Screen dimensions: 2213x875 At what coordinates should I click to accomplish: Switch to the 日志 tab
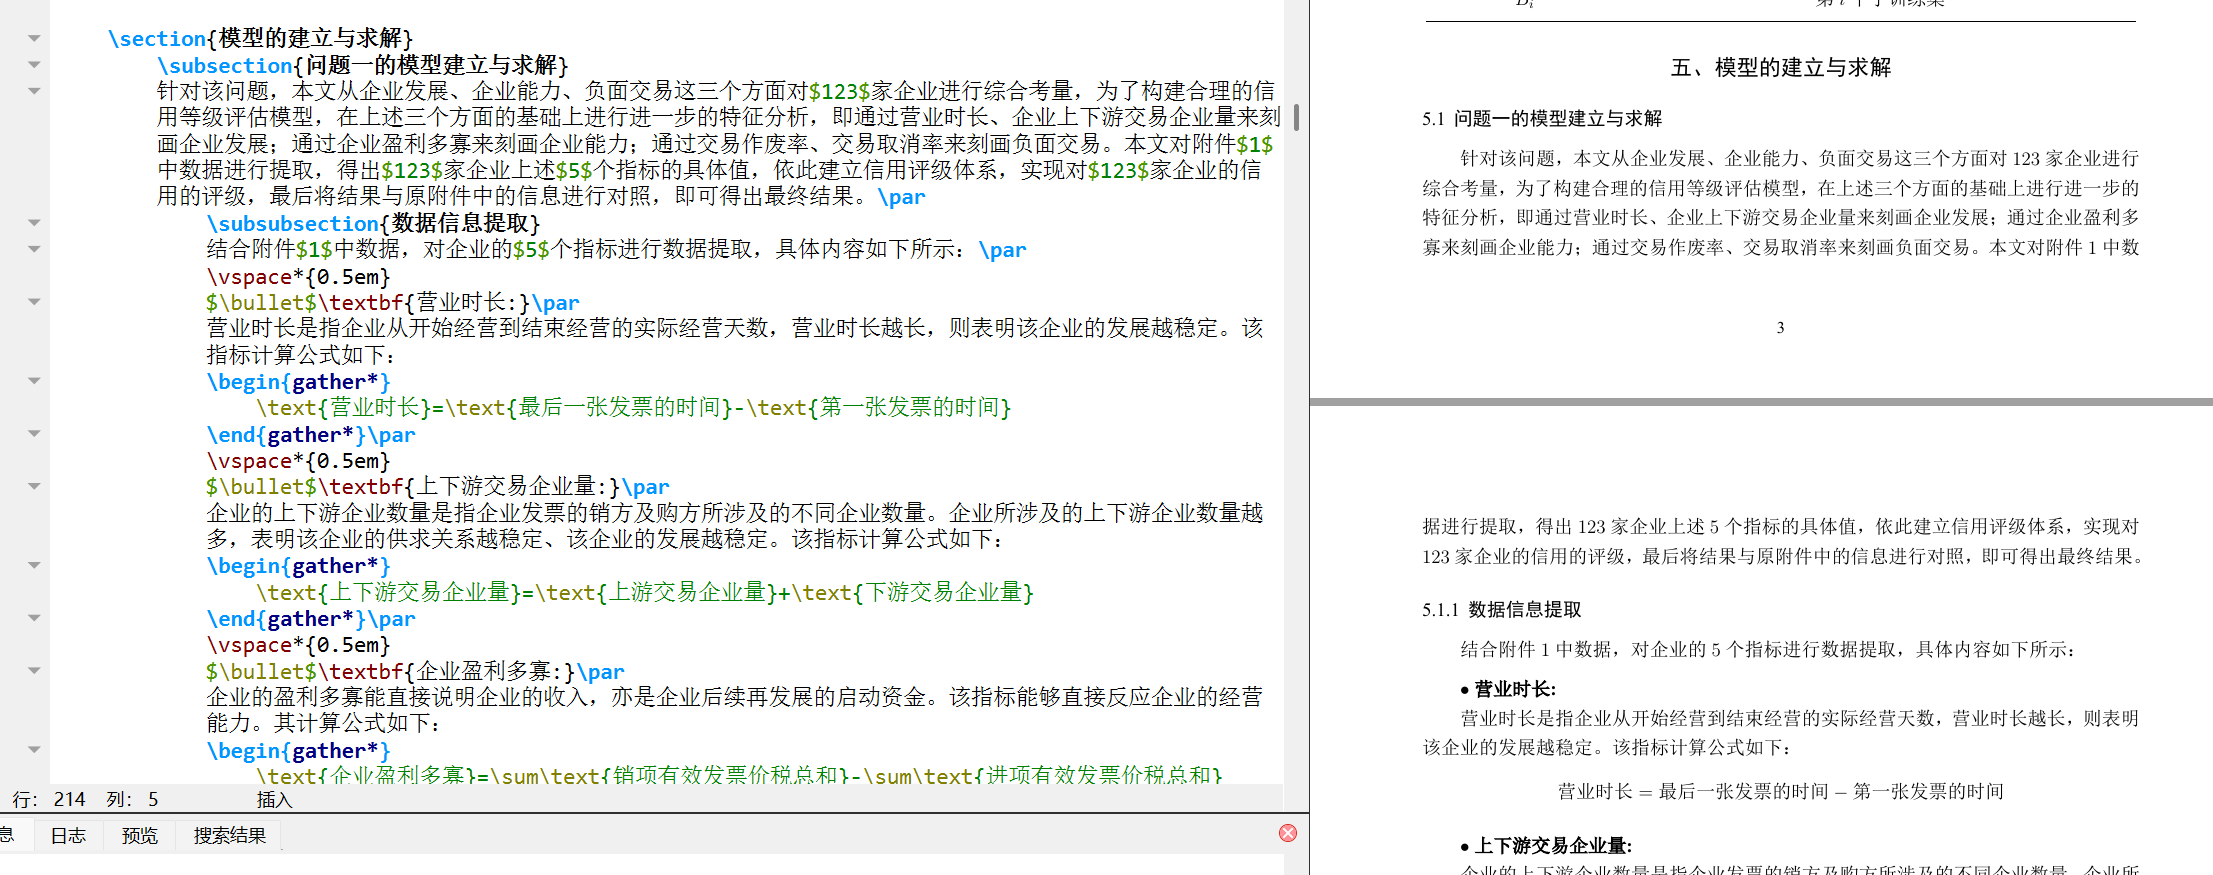(x=68, y=835)
